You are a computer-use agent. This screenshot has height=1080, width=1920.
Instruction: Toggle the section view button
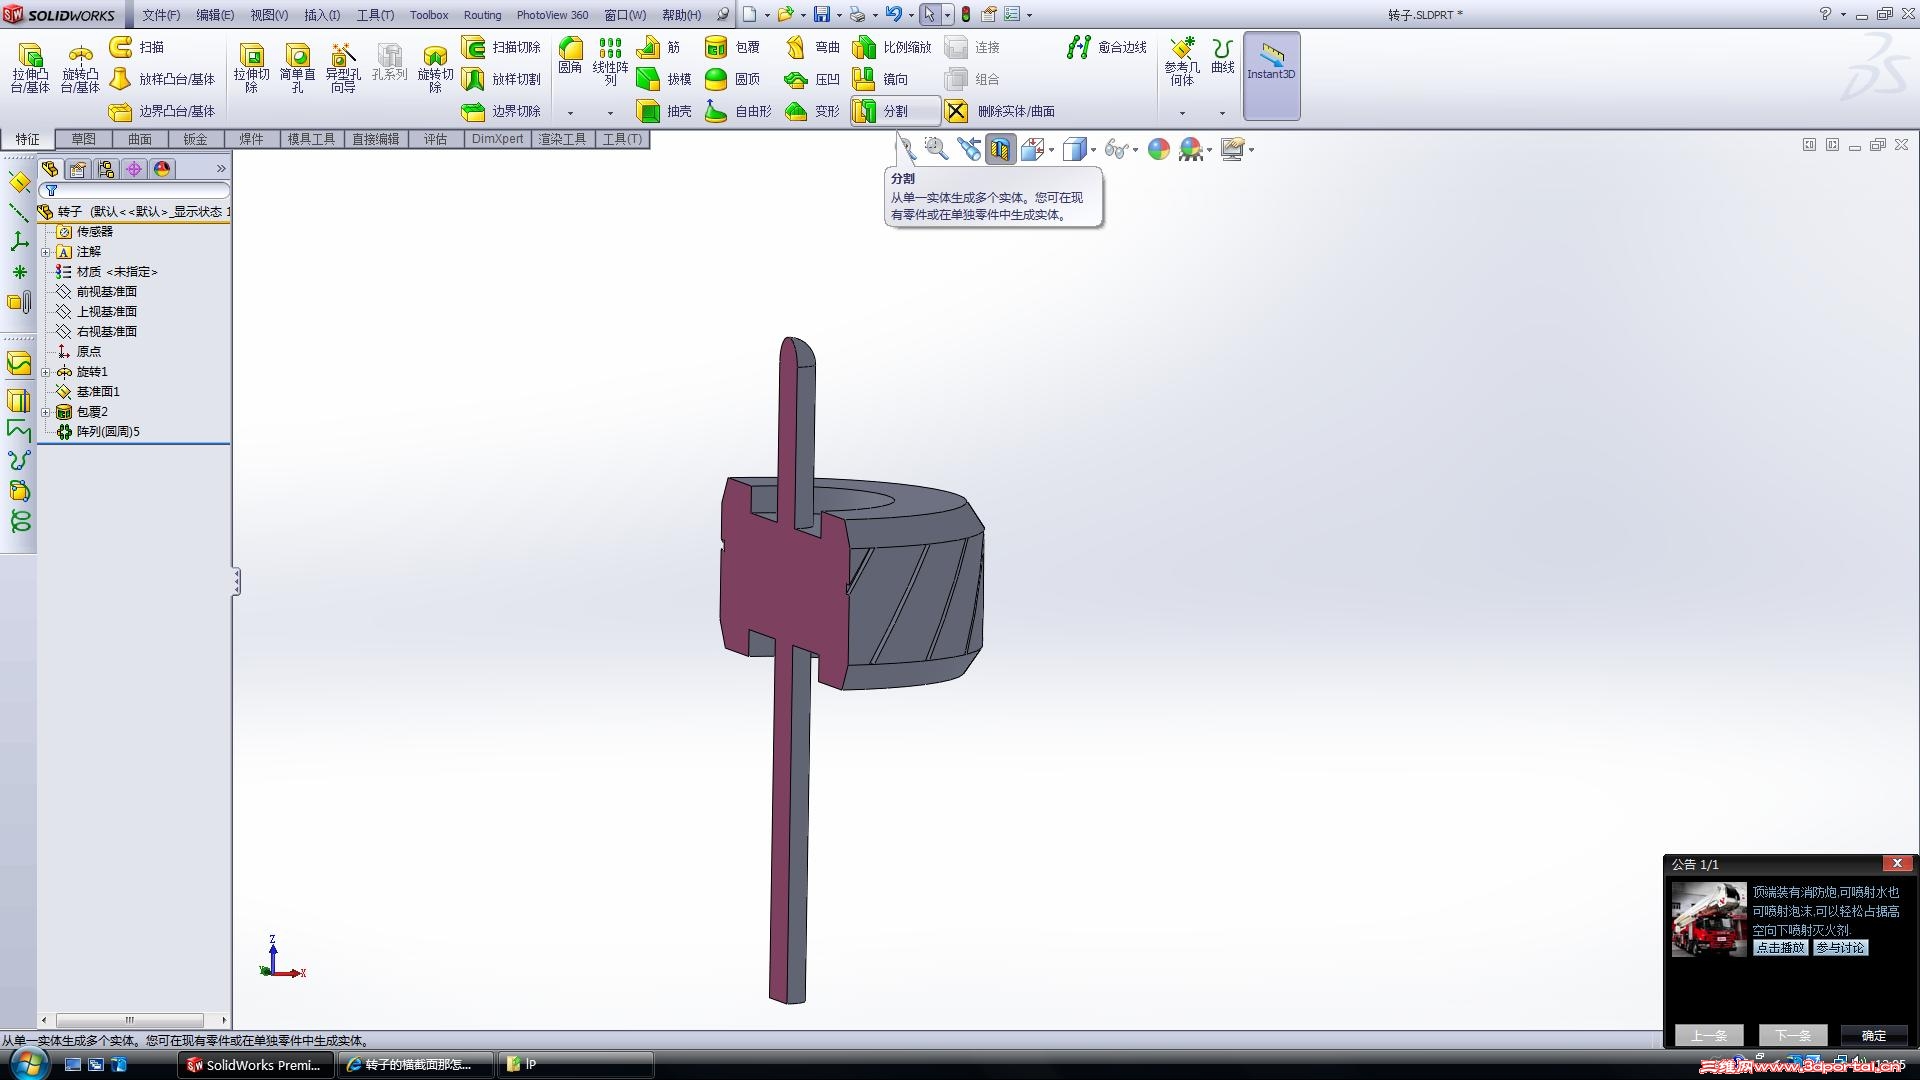(x=1000, y=150)
